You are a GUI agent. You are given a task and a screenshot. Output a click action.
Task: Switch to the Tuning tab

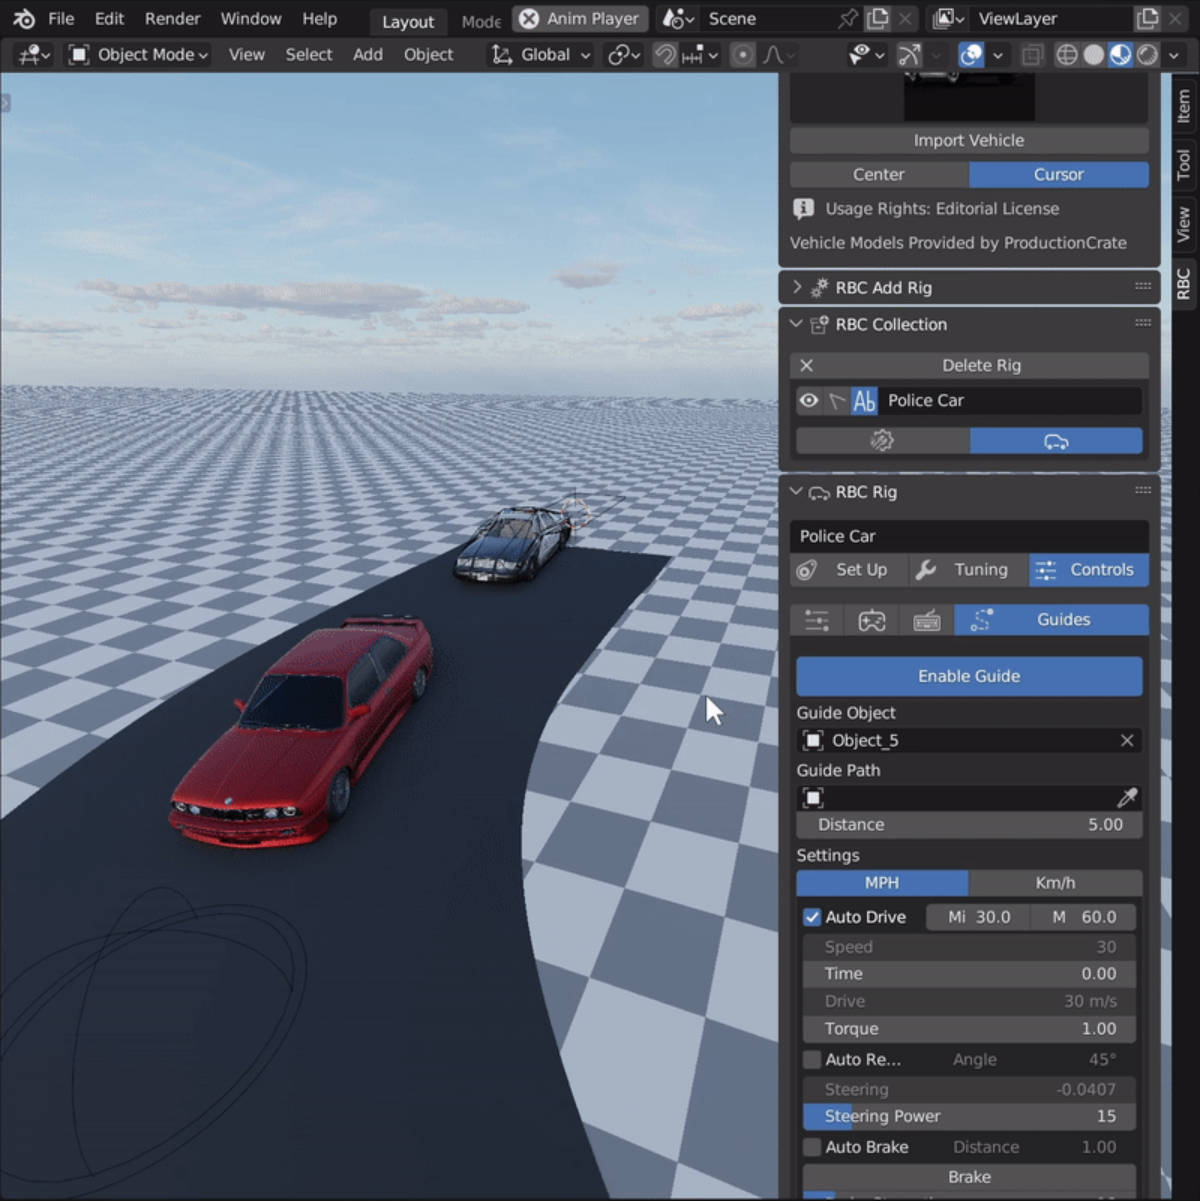[966, 569]
